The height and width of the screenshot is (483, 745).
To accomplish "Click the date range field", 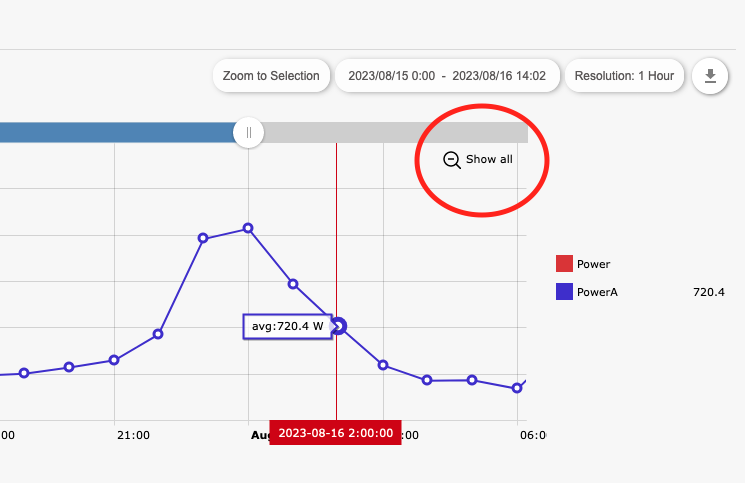I will (446, 76).
